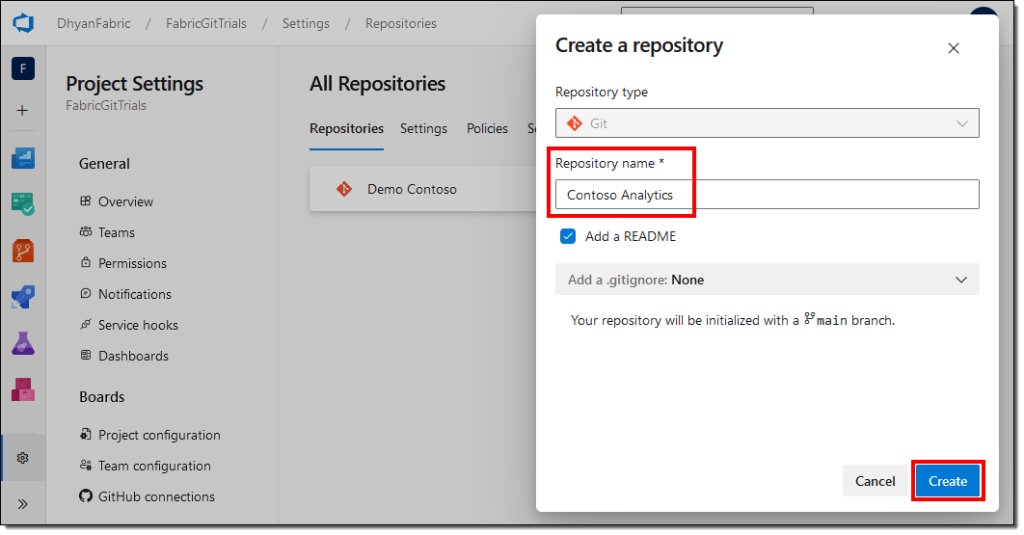
Task: Expand the Add a .gitignore dropdown
Action: pos(766,280)
